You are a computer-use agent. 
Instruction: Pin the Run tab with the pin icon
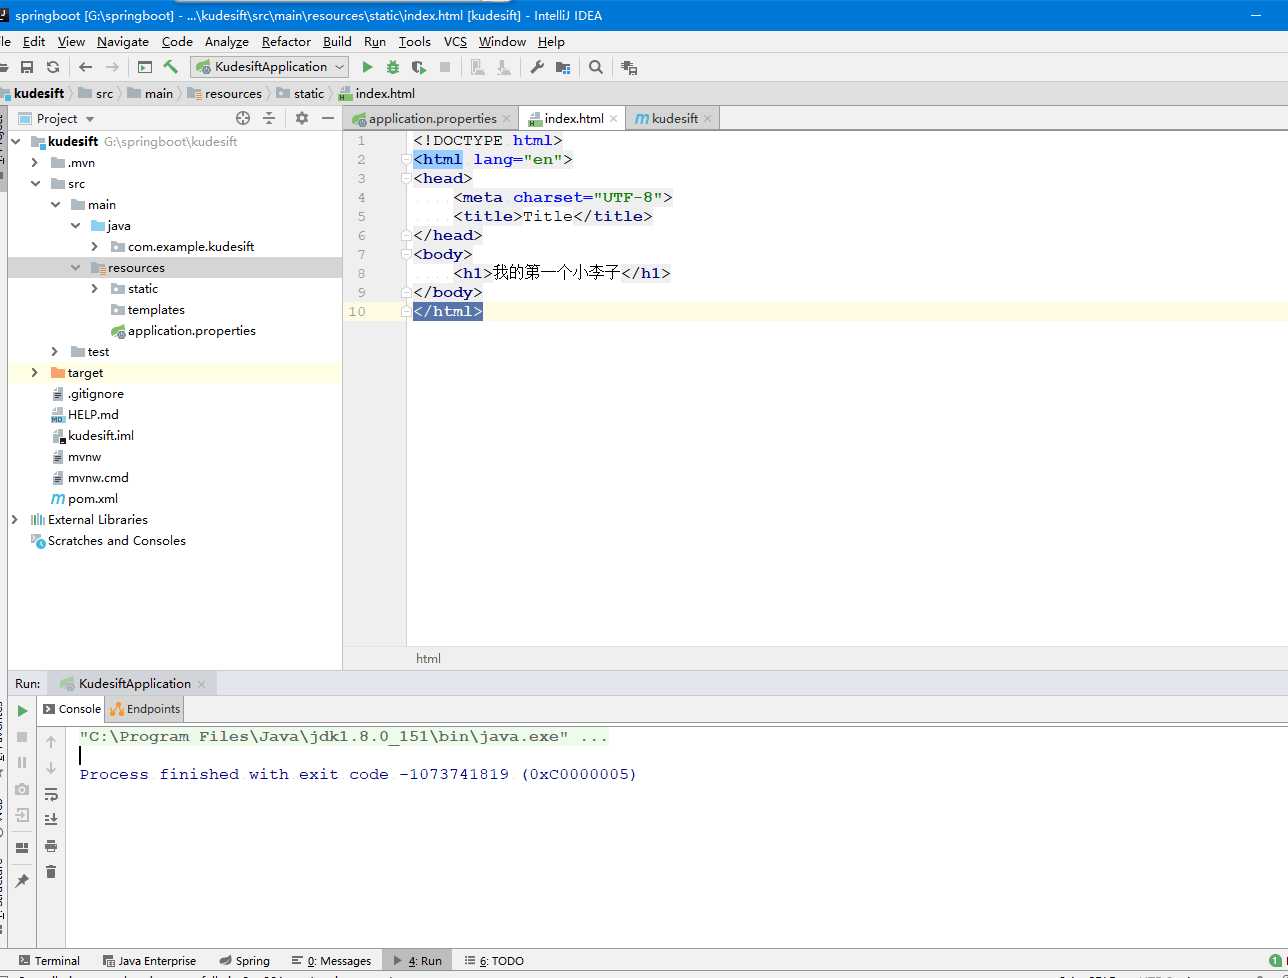pyautogui.click(x=22, y=880)
